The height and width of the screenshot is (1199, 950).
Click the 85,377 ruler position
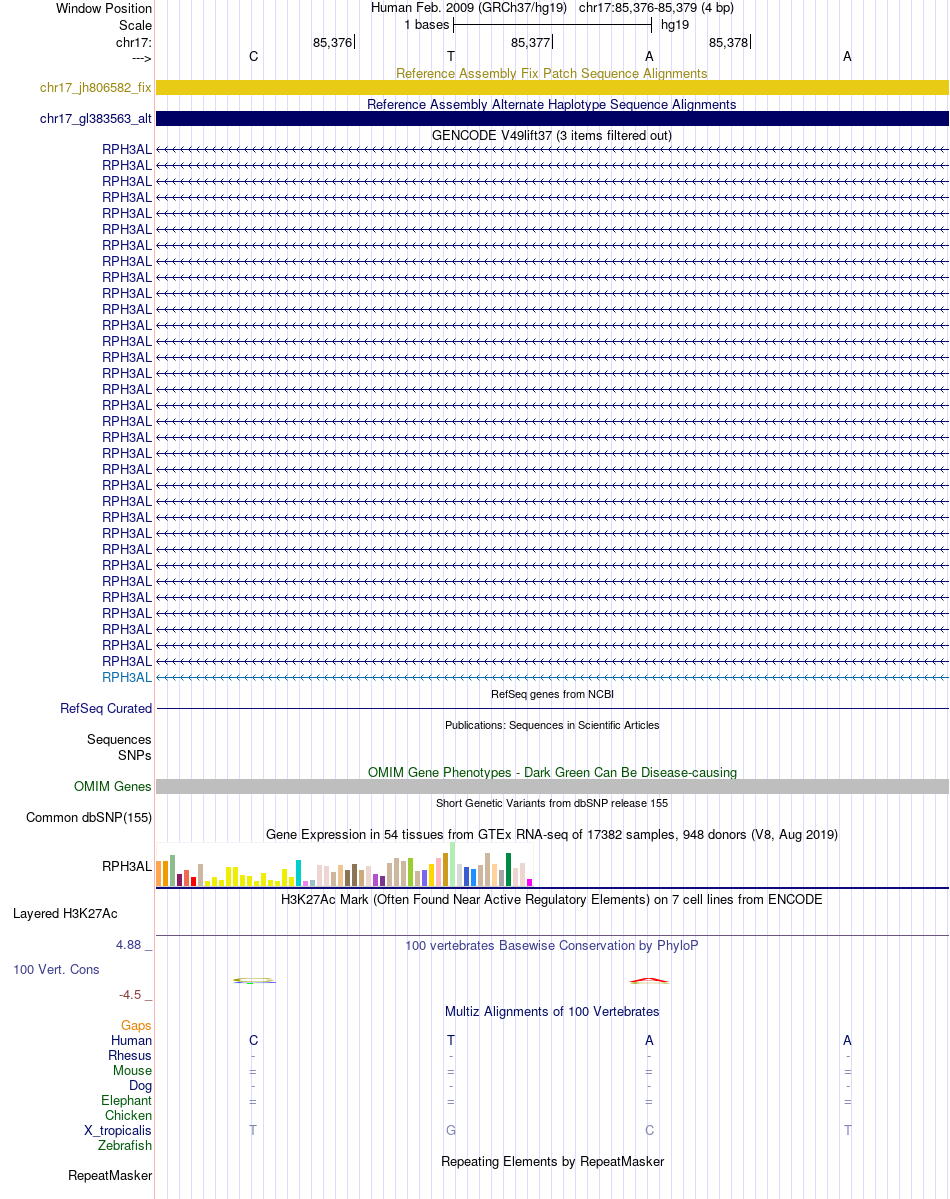(531, 43)
